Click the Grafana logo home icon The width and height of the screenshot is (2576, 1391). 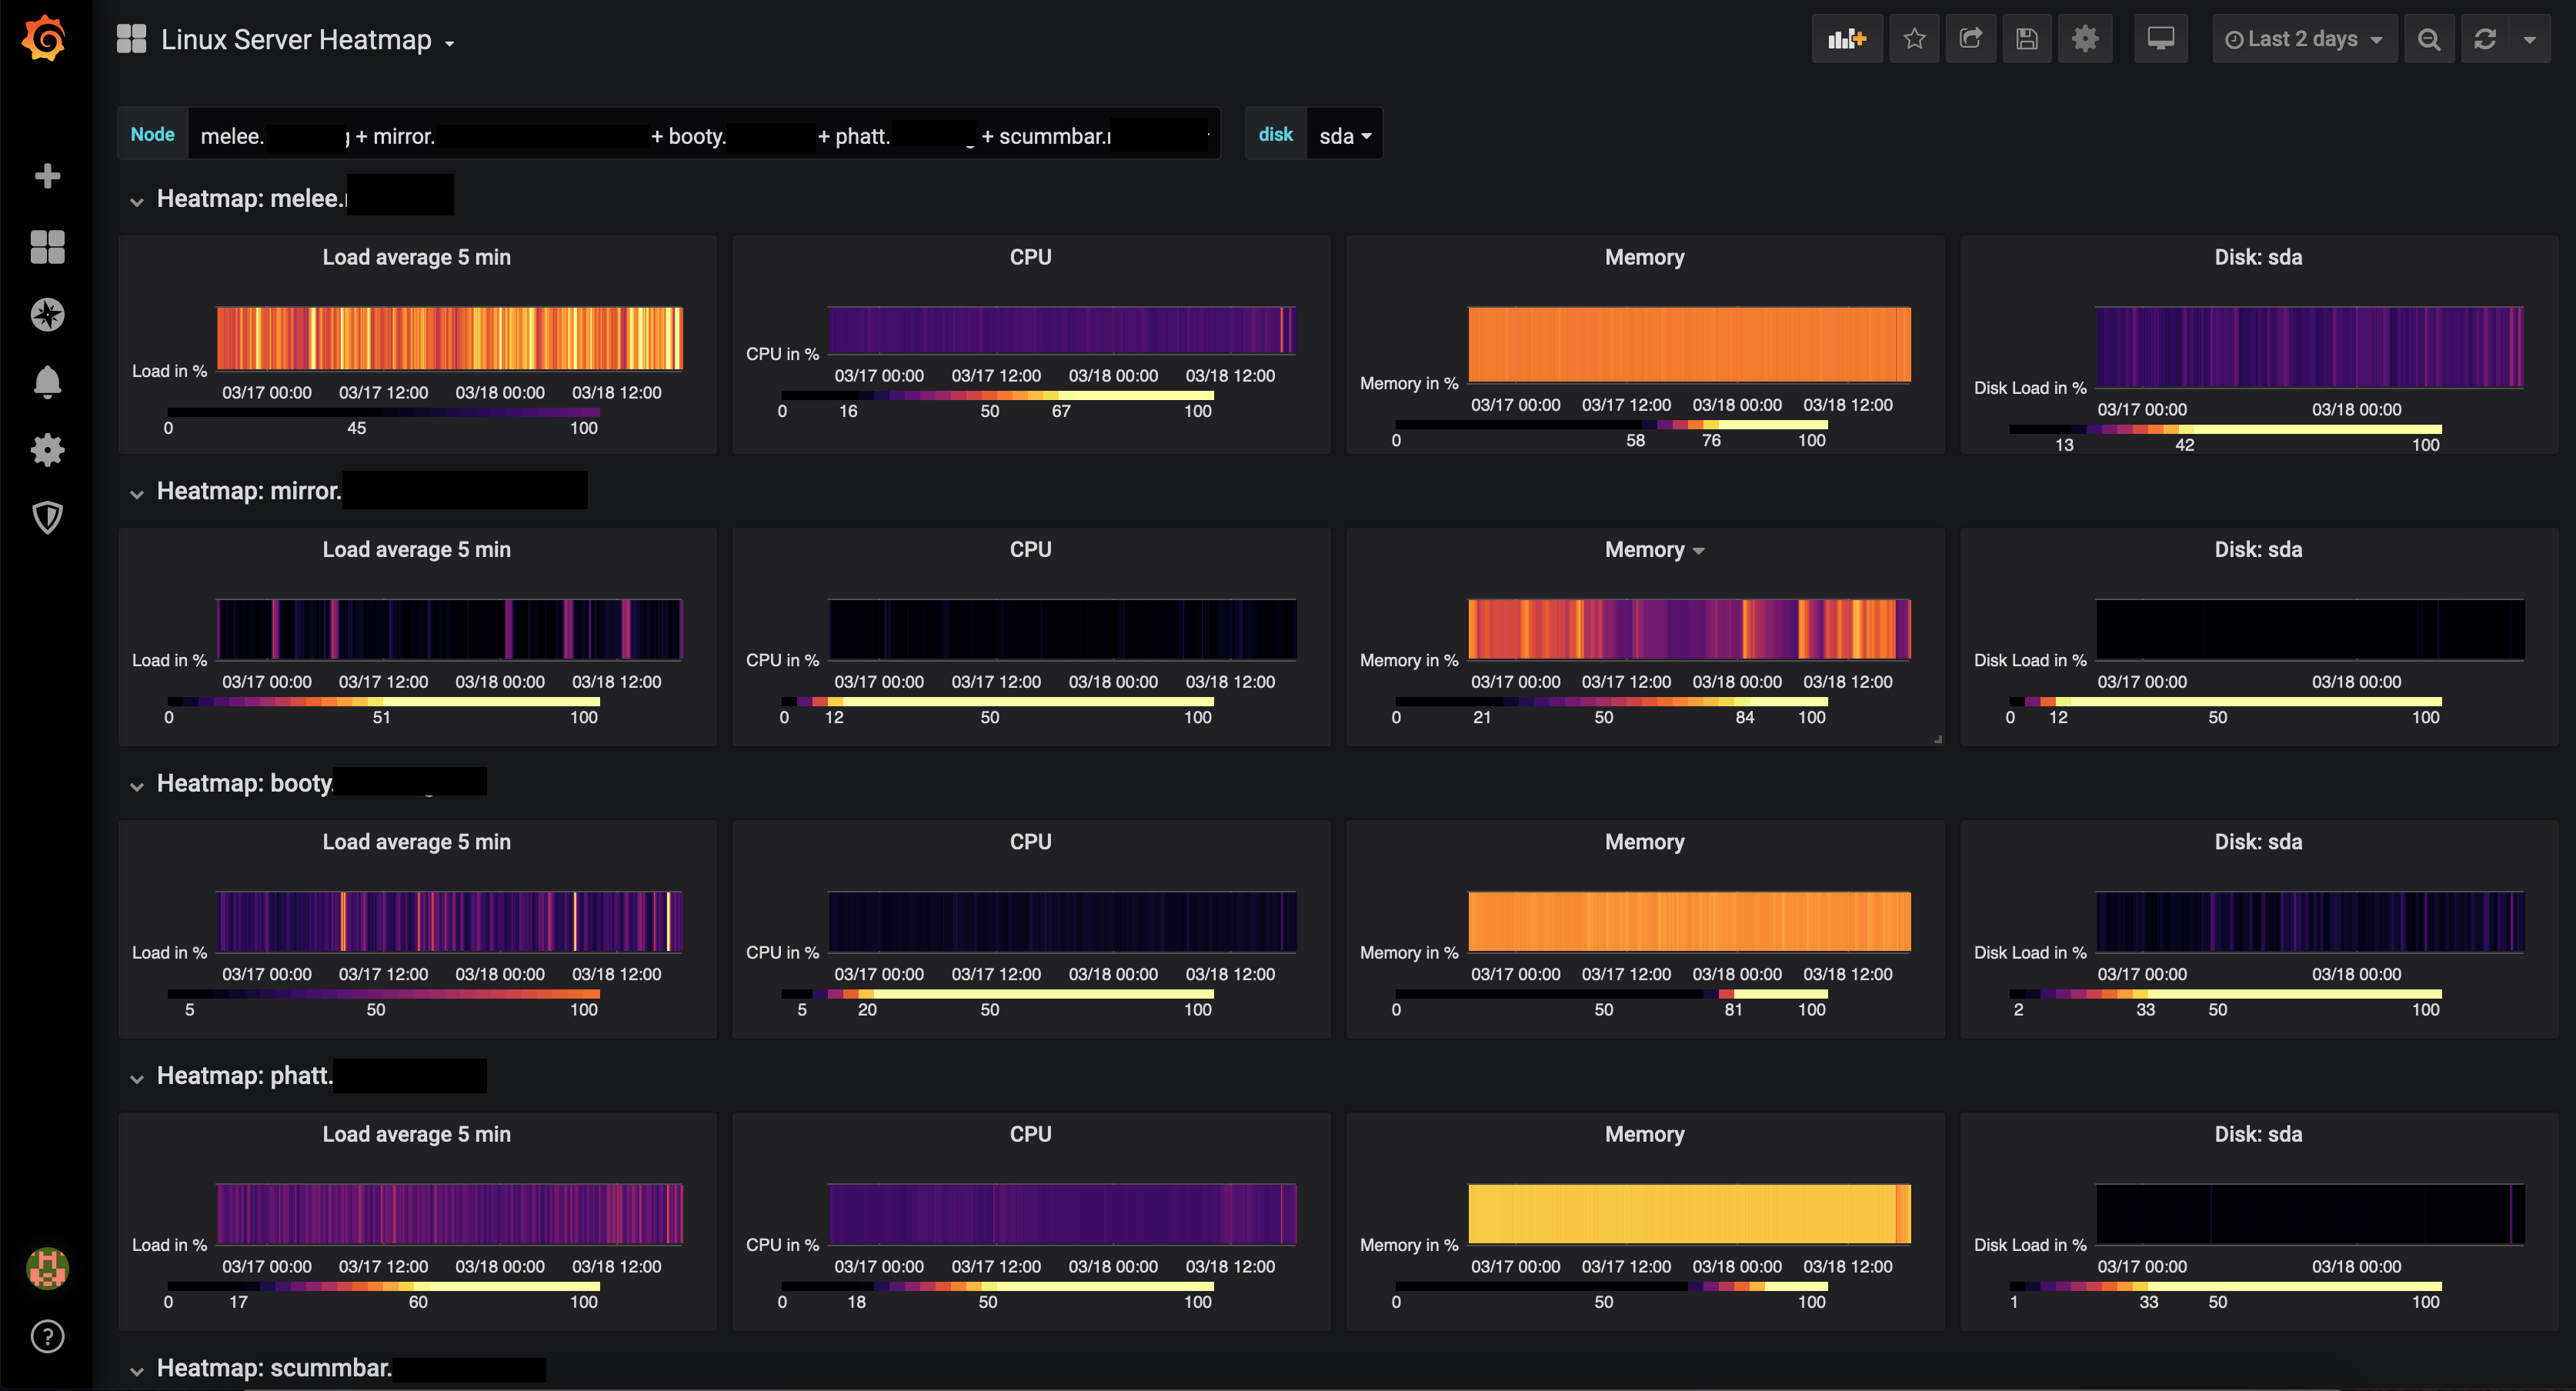click(45, 39)
